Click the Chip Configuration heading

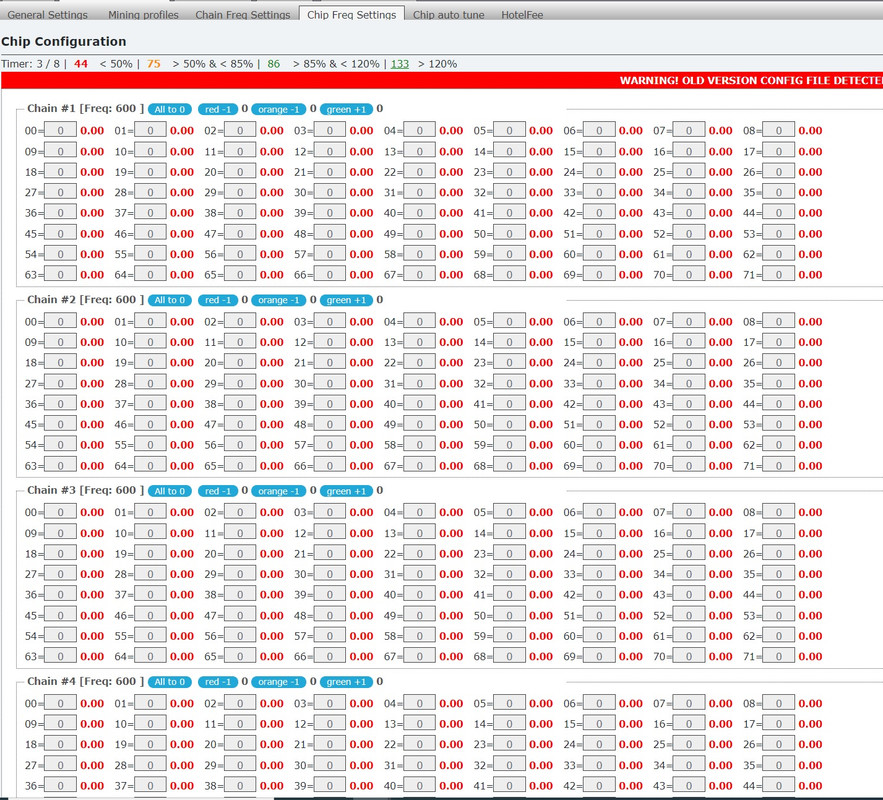coord(64,41)
